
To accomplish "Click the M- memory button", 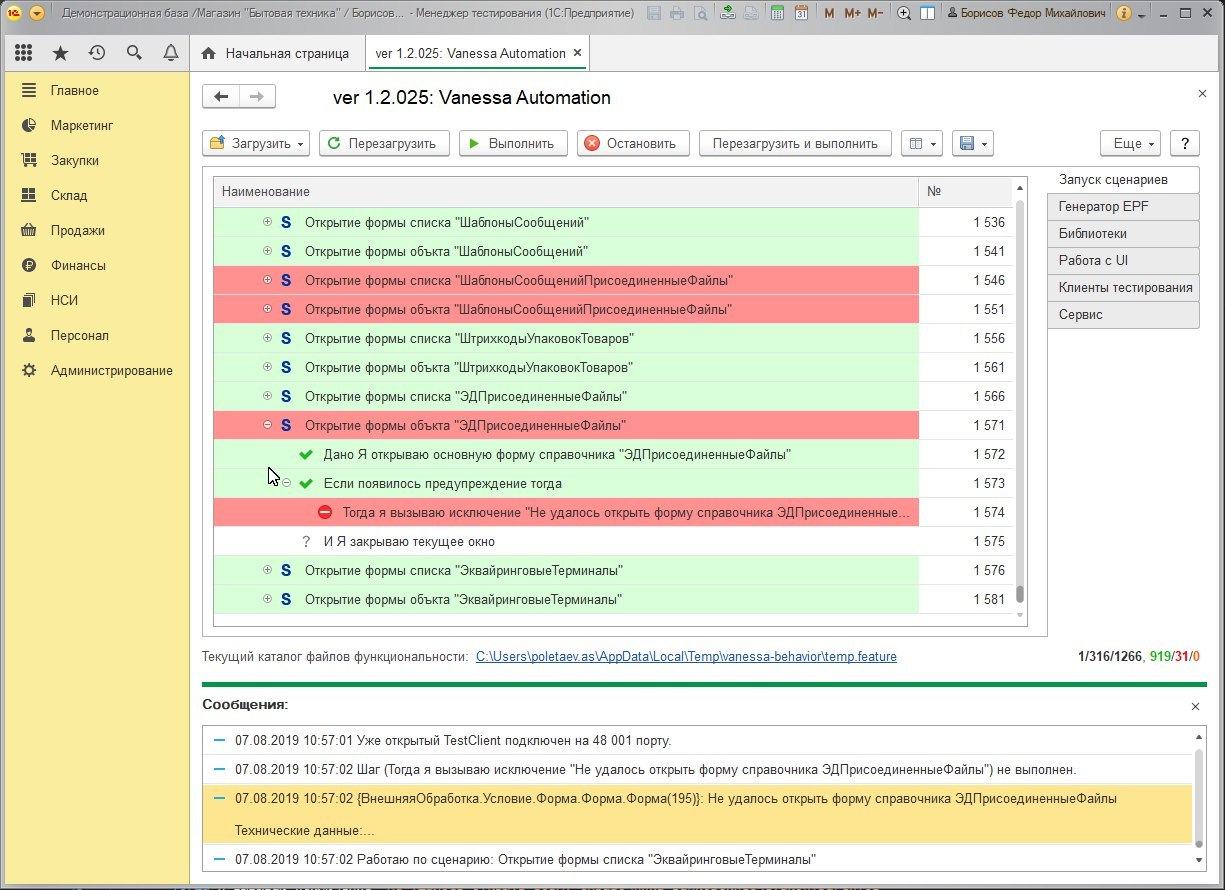I will click(x=875, y=14).
